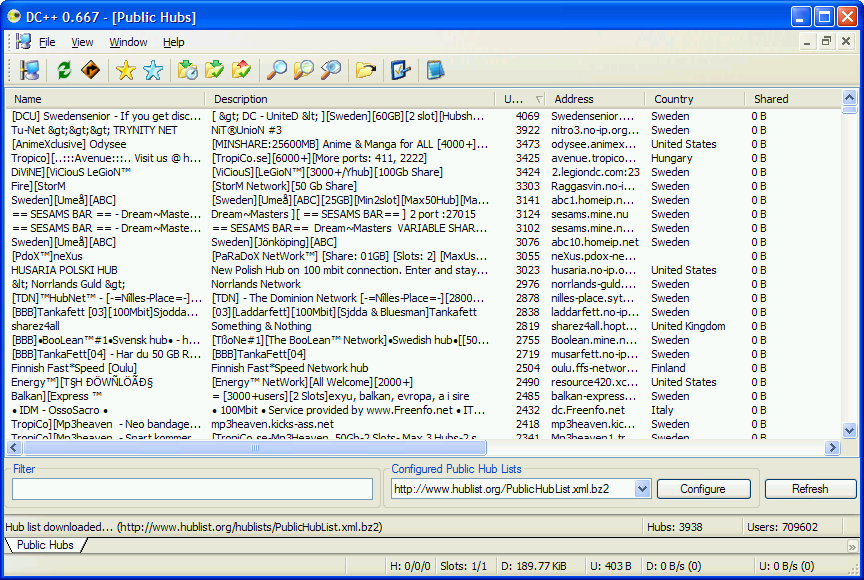Click the horizontal scrollbar right arrow

coord(833,448)
